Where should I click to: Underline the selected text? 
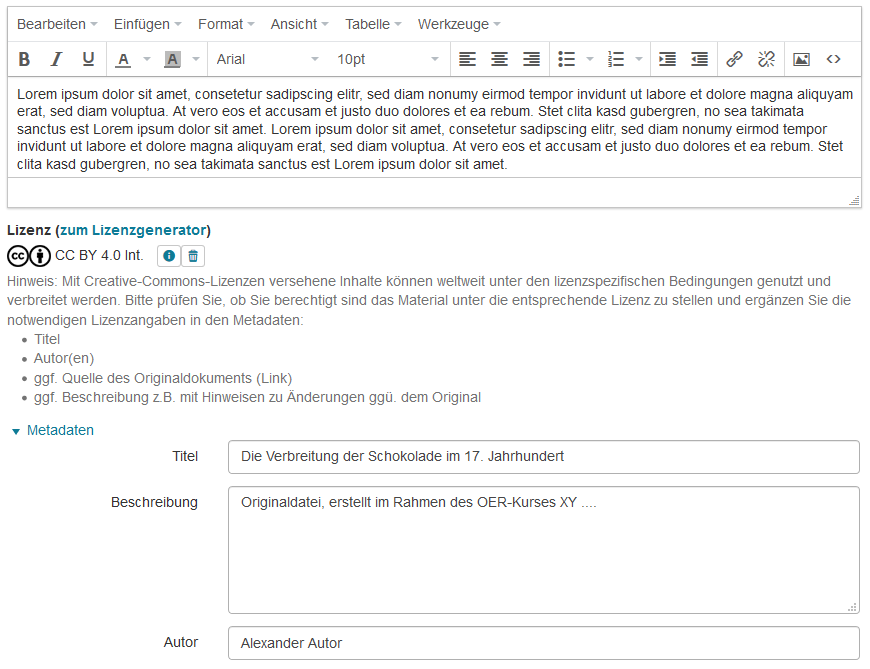pos(88,59)
